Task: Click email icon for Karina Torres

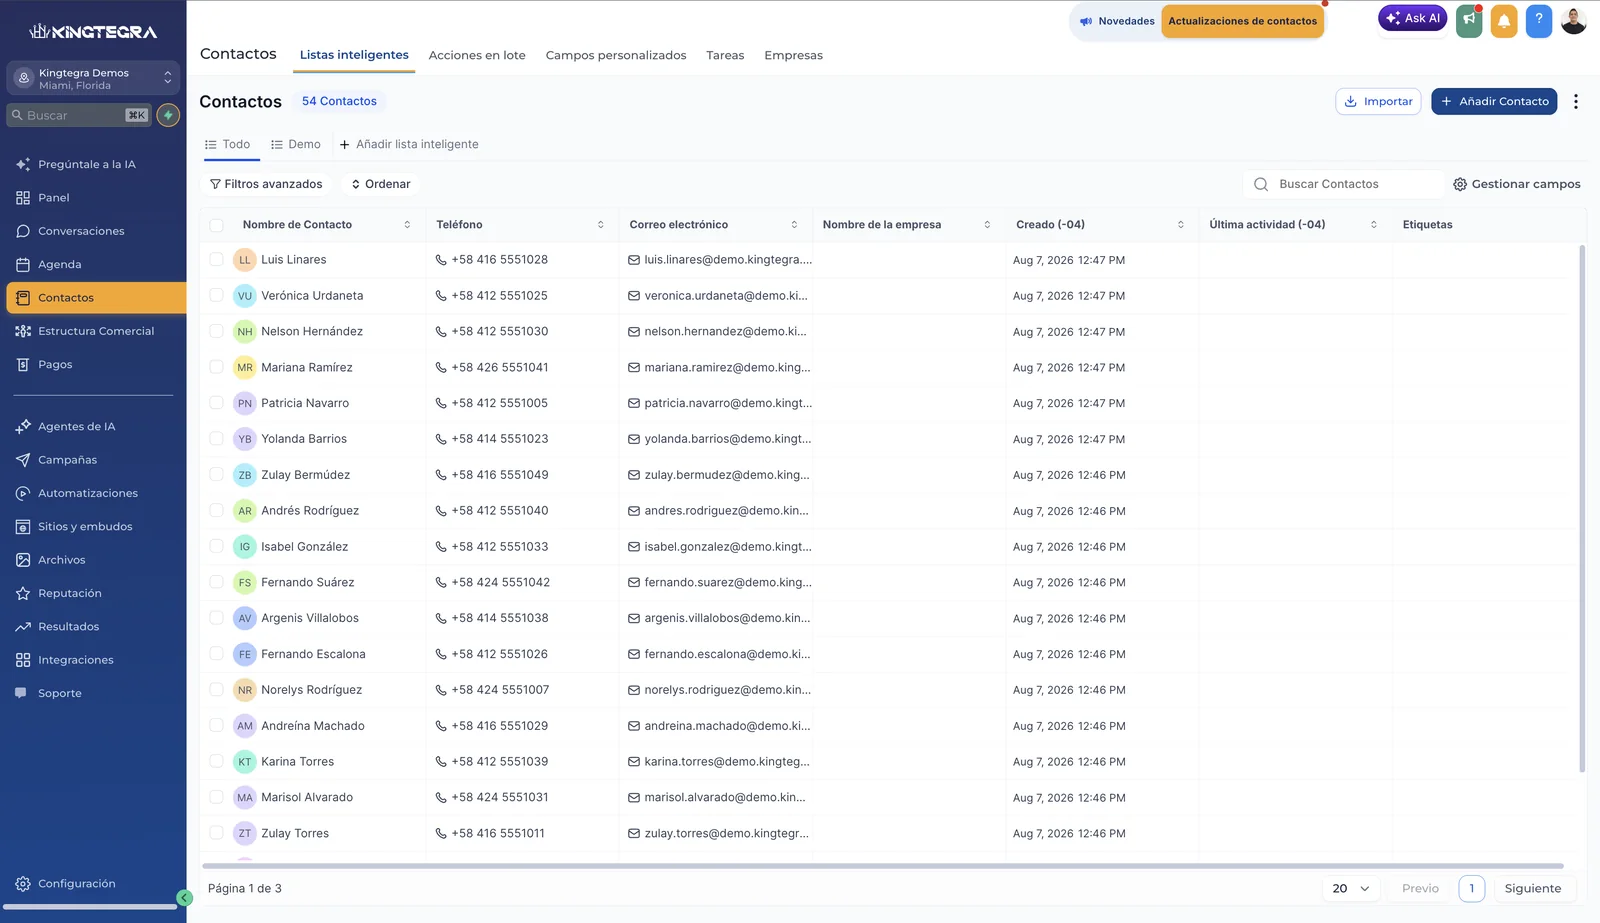Action: tap(634, 762)
